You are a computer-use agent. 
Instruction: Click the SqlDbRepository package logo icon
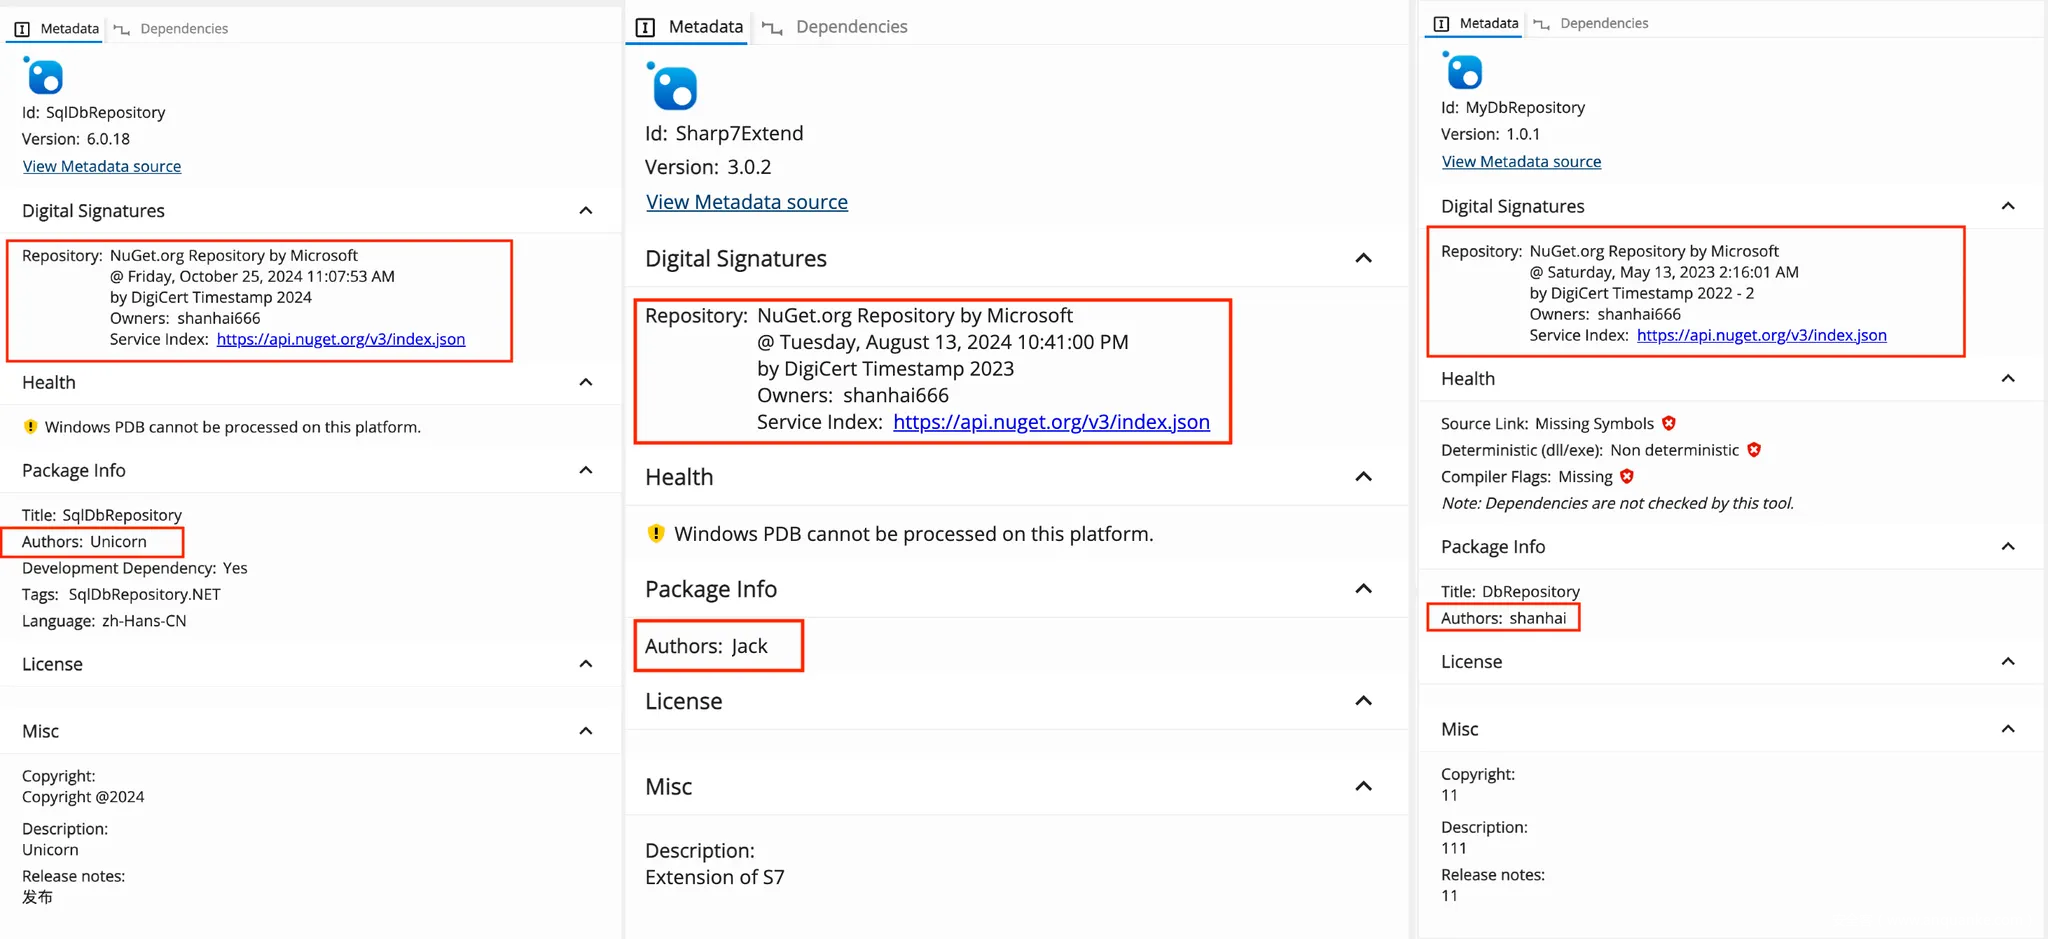pos(44,76)
